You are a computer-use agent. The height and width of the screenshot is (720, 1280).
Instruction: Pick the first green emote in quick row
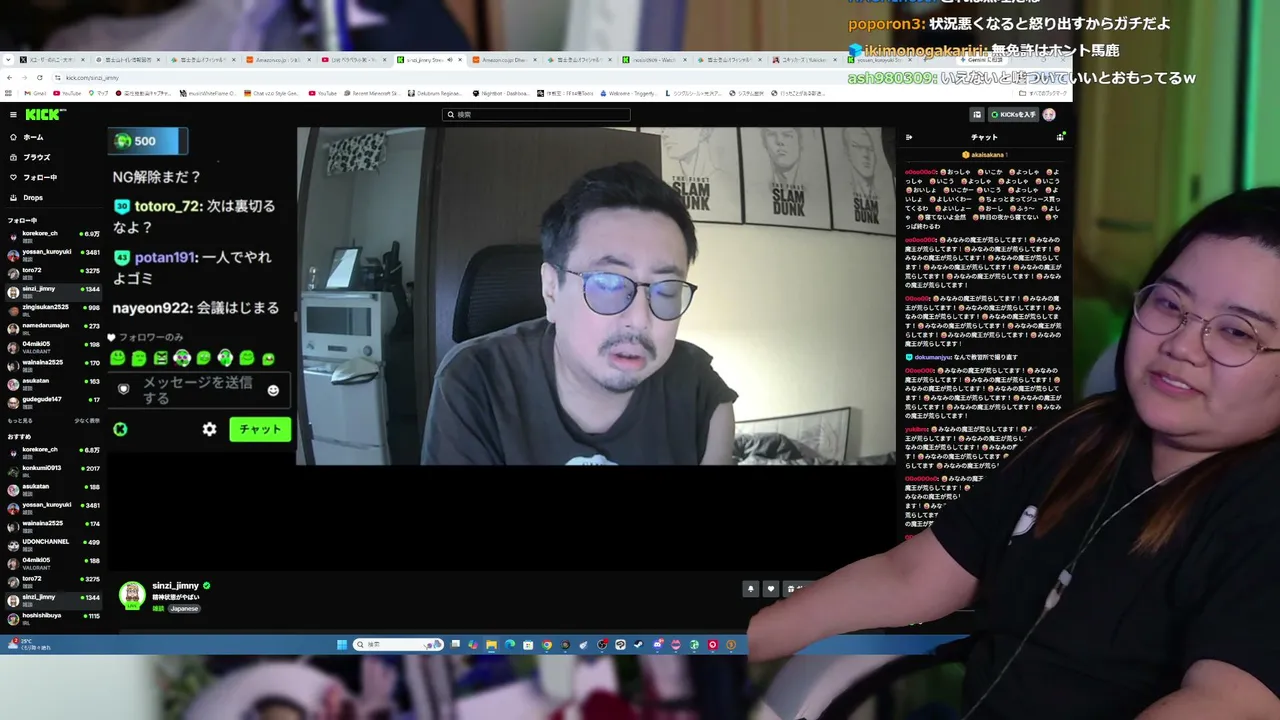pos(118,358)
